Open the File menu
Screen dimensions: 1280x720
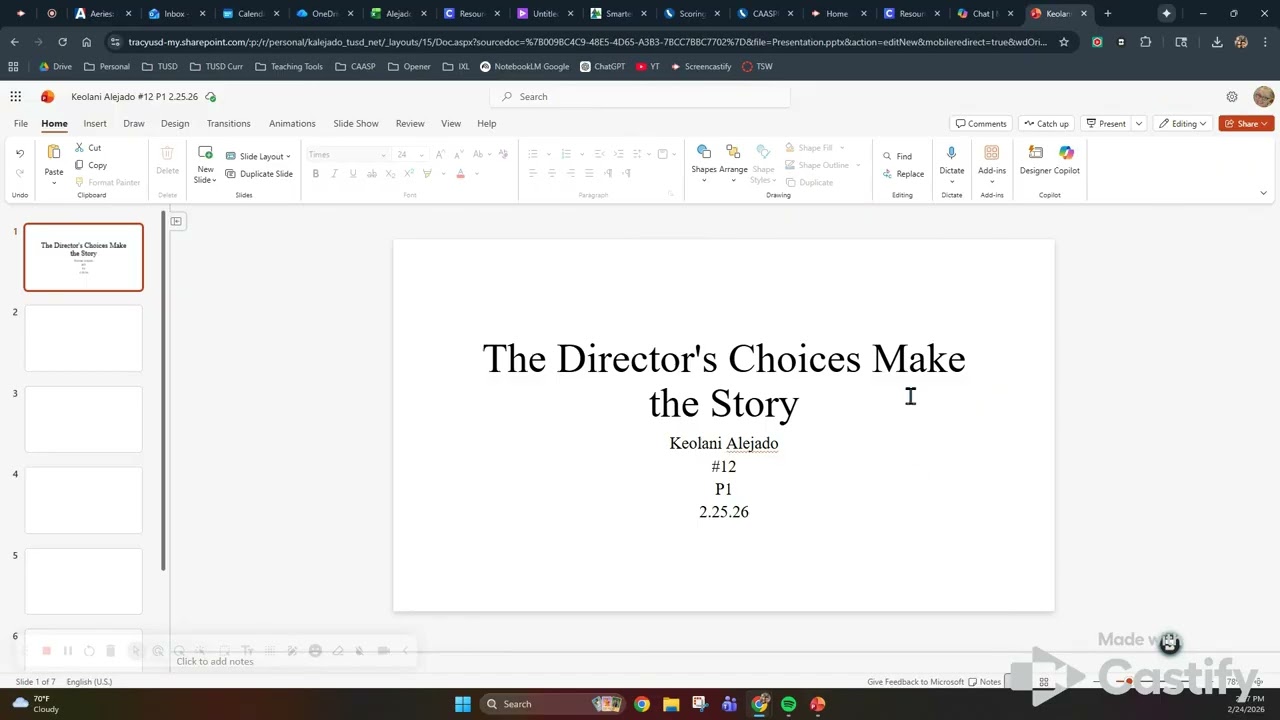pyautogui.click(x=20, y=124)
